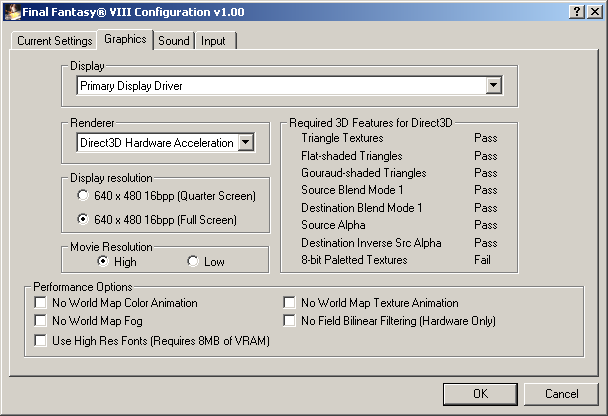Expand the Display driver dropdown

(492, 86)
